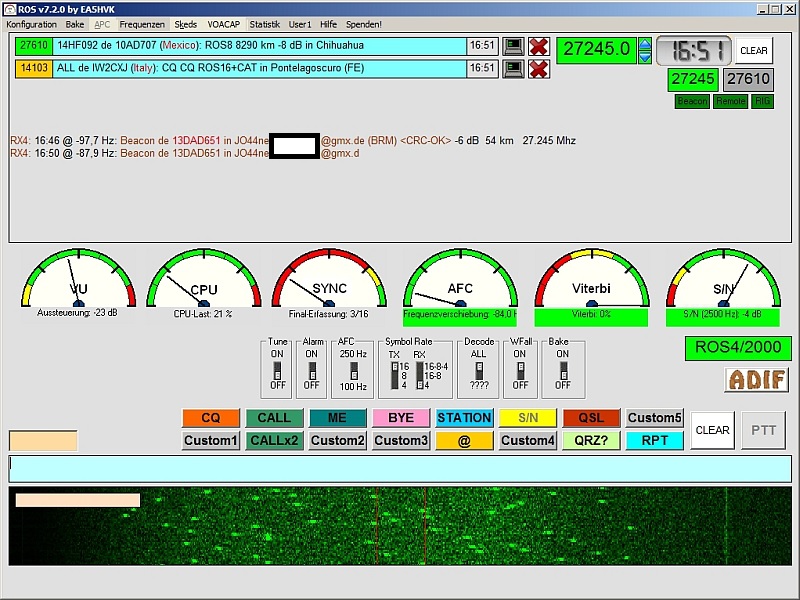
Task: Open the Frequenzen menu
Action: (x=142, y=23)
